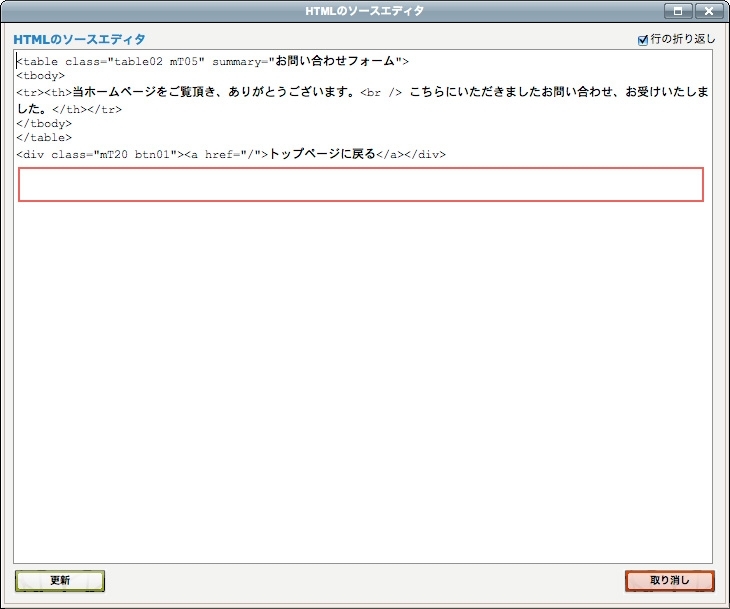Click the 更新 update button
The width and height of the screenshot is (730, 609).
[60, 581]
